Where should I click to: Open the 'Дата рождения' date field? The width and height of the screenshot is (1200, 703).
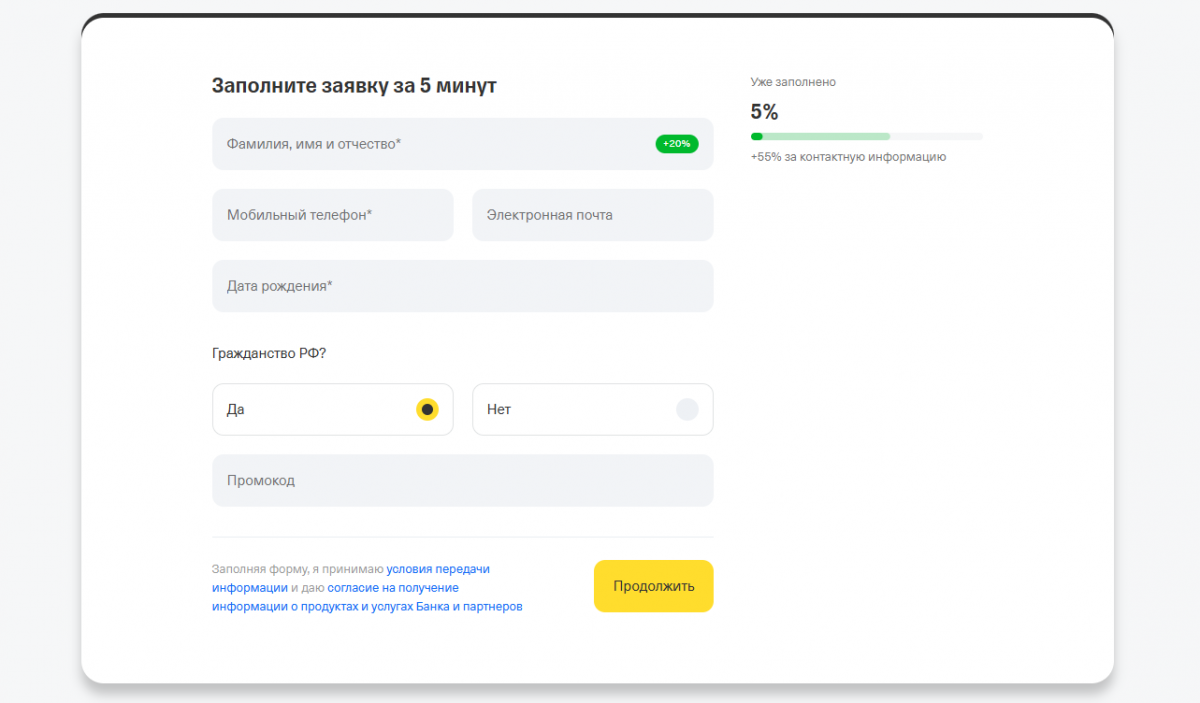(x=462, y=286)
